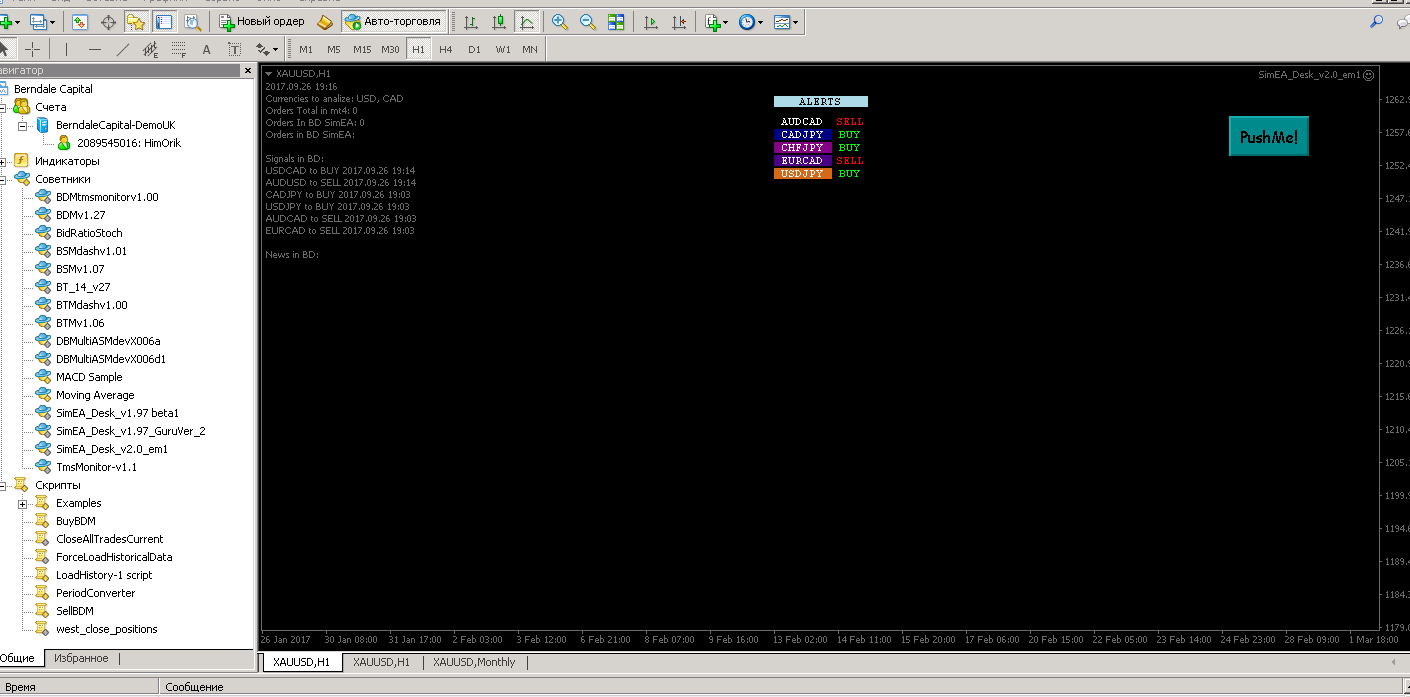
Task: Toggle the Авто-торговля button
Action: 394,21
